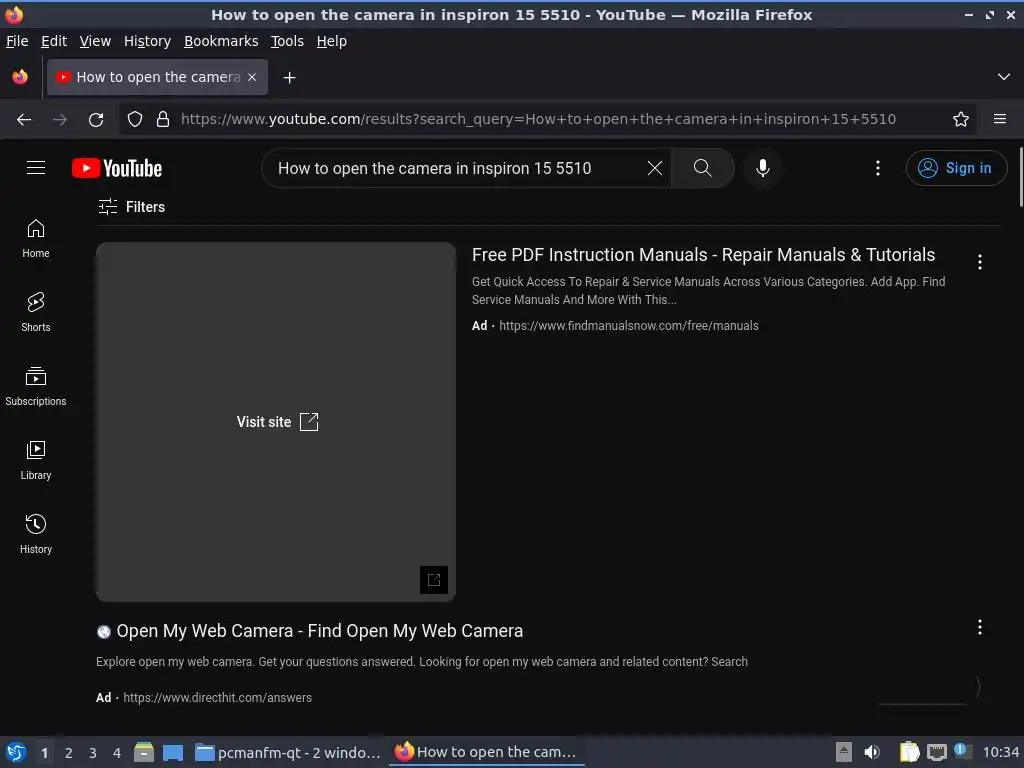Image resolution: width=1024 pixels, height=768 pixels.
Task: Switch to workspace 4
Action: tap(117, 753)
